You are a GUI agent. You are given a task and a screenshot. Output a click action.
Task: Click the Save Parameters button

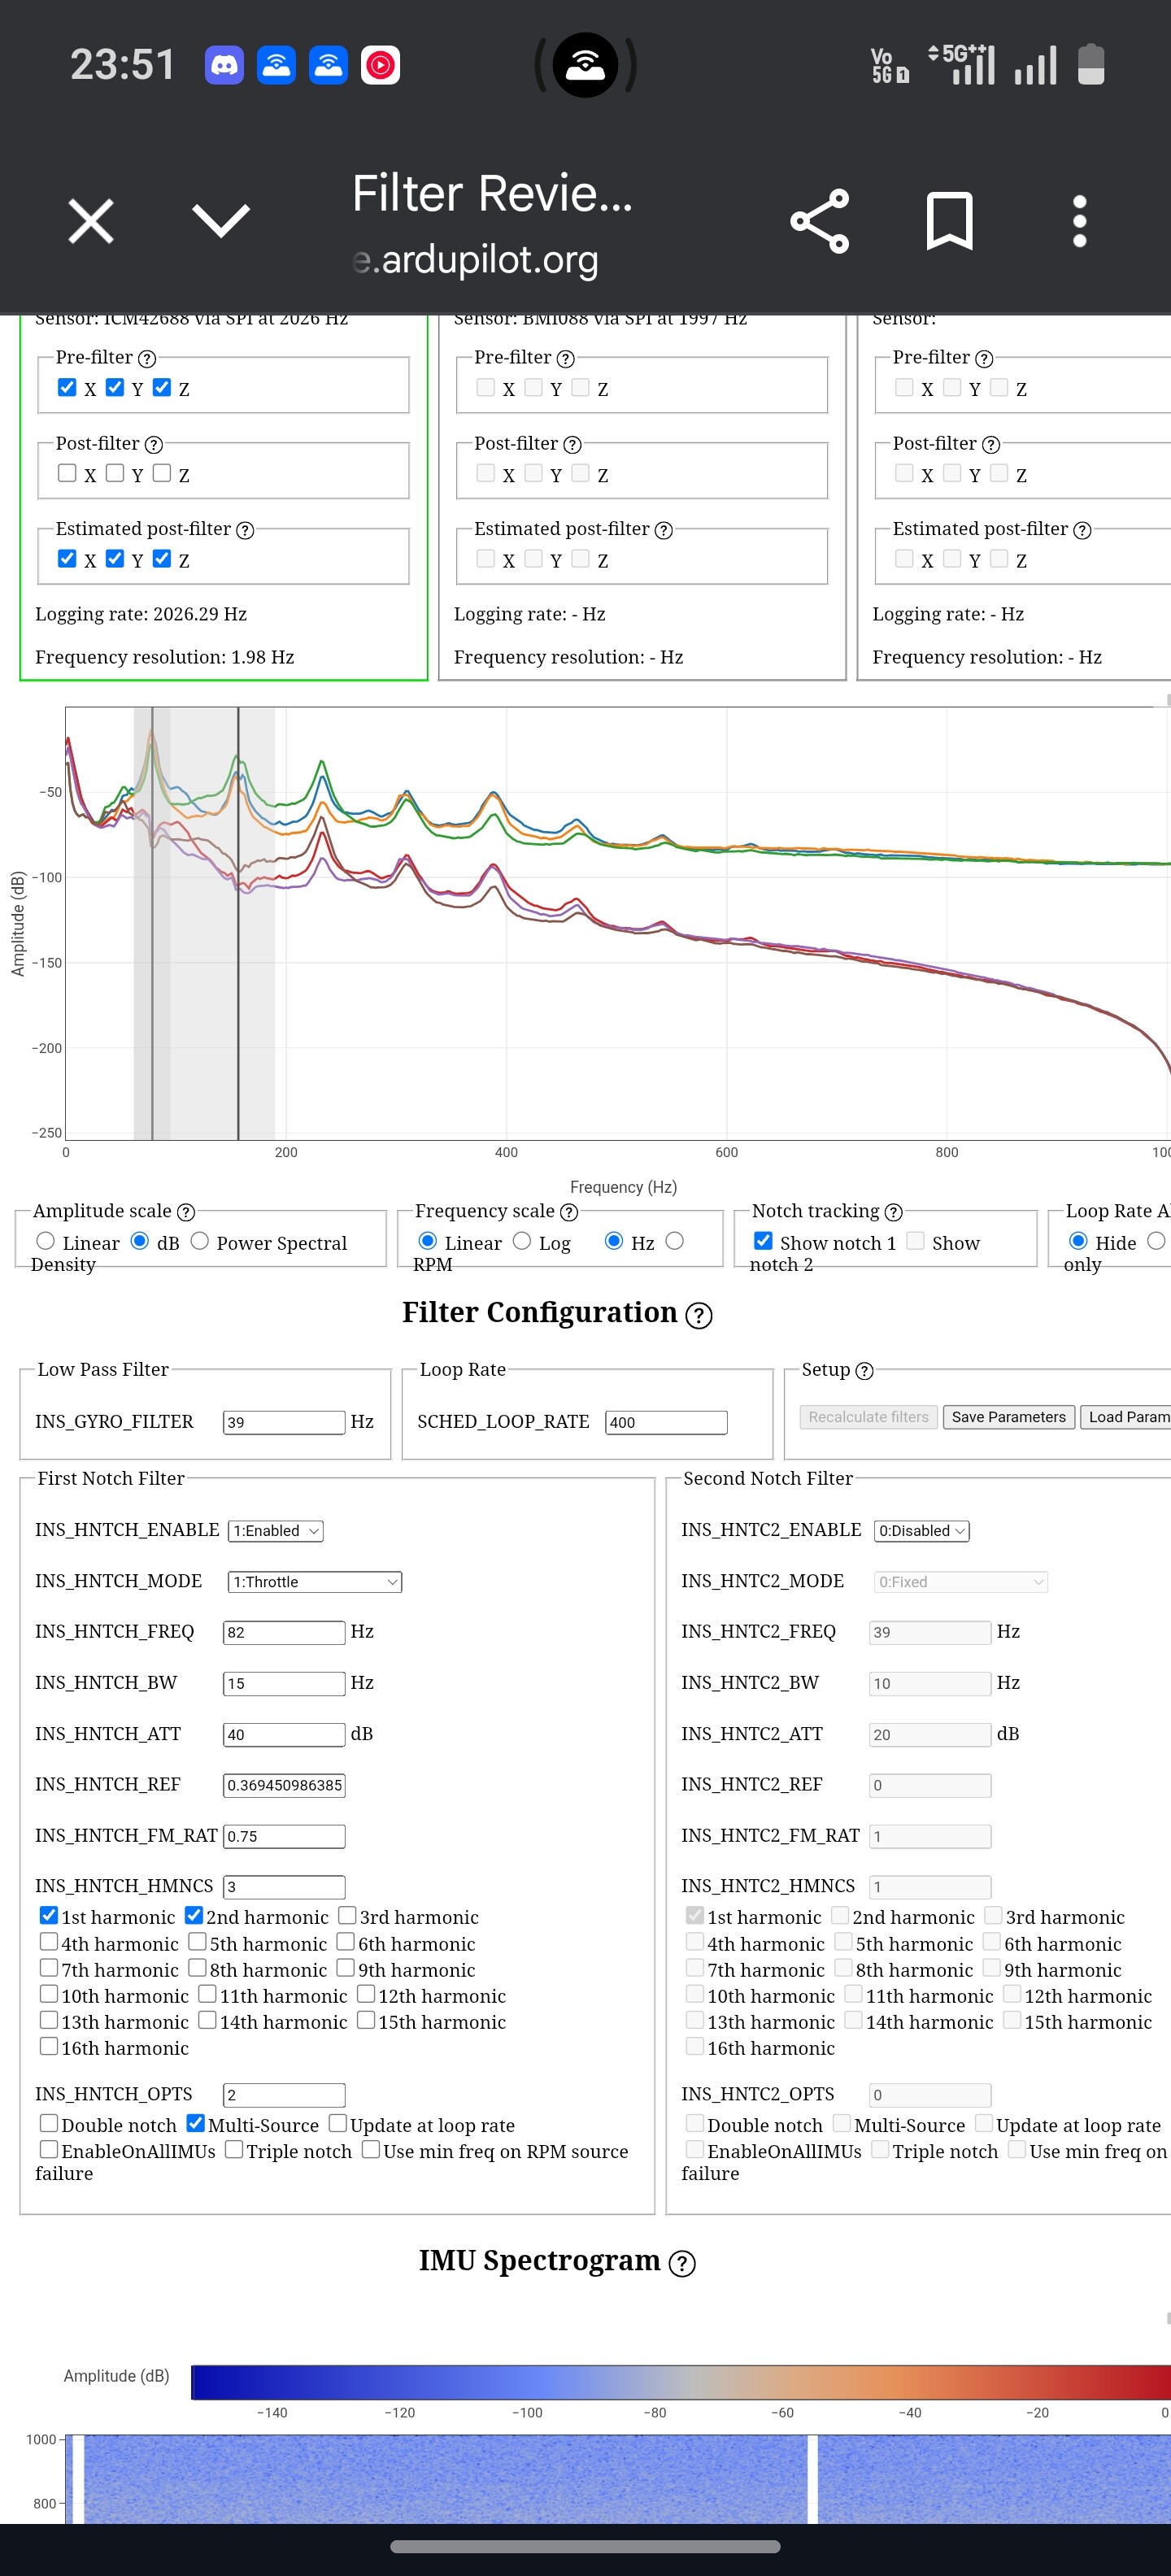(x=1008, y=1417)
